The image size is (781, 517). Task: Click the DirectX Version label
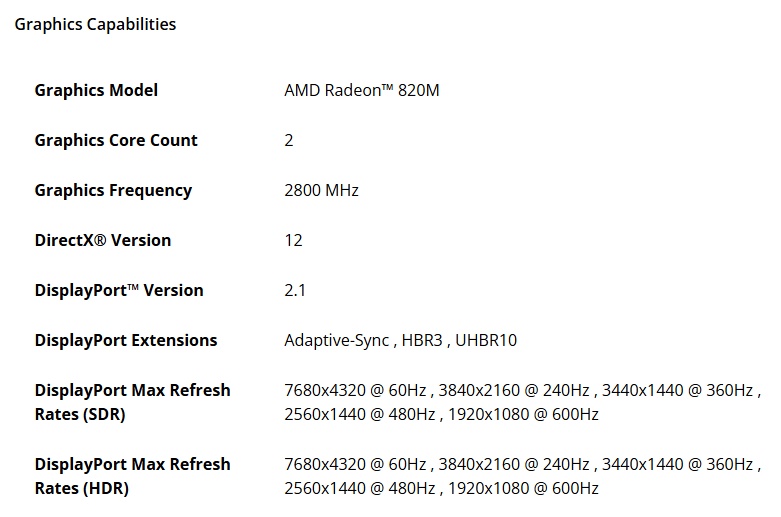click(103, 240)
